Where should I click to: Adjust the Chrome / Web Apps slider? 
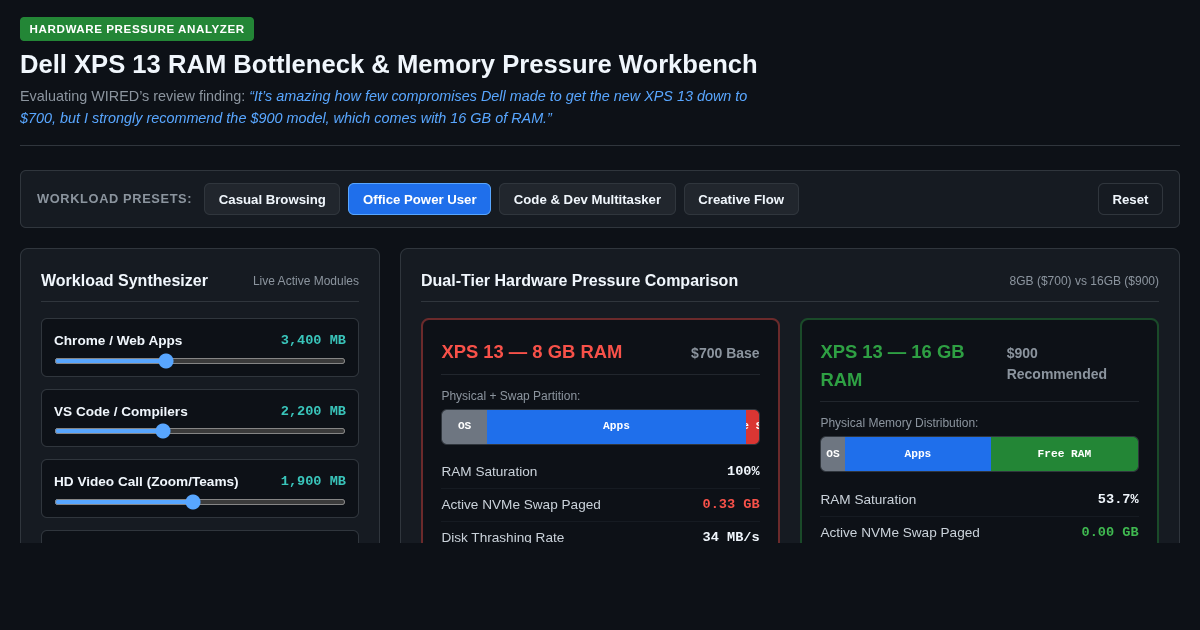(x=200, y=361)
